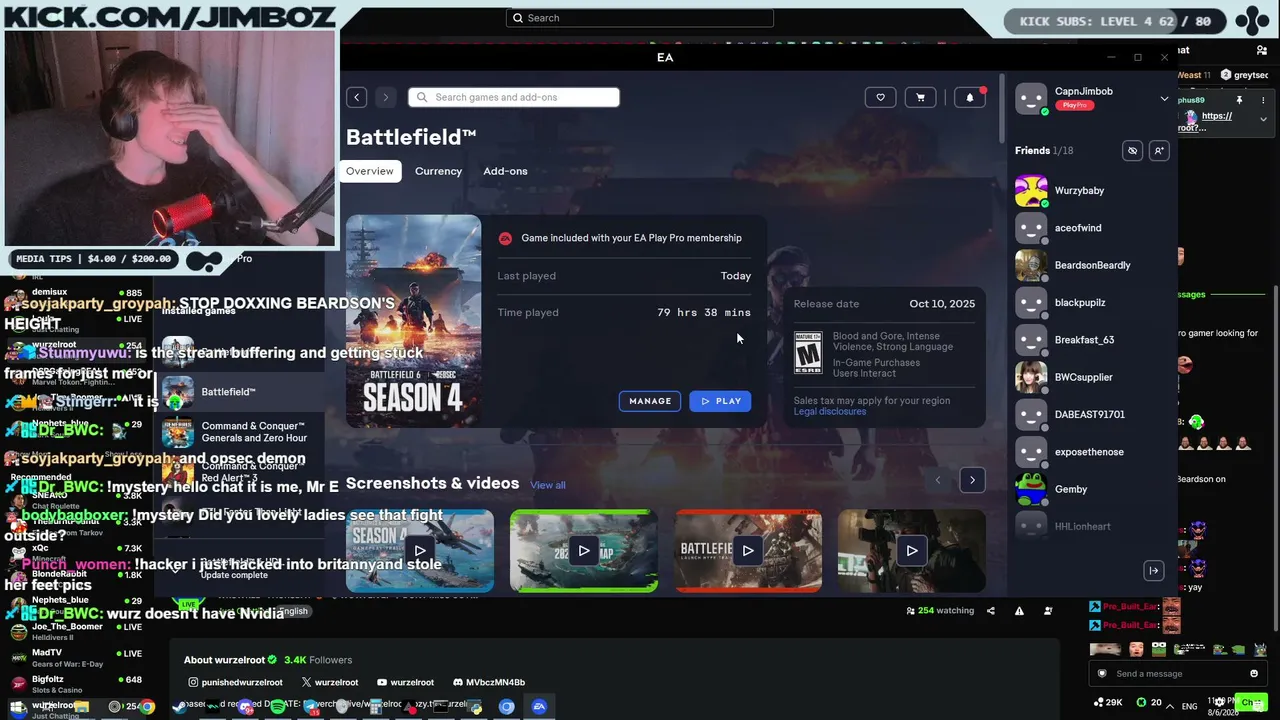1280x720 pixels.
Task: Open the chat users icon in chat header
Action: (x=1262, y=50)
